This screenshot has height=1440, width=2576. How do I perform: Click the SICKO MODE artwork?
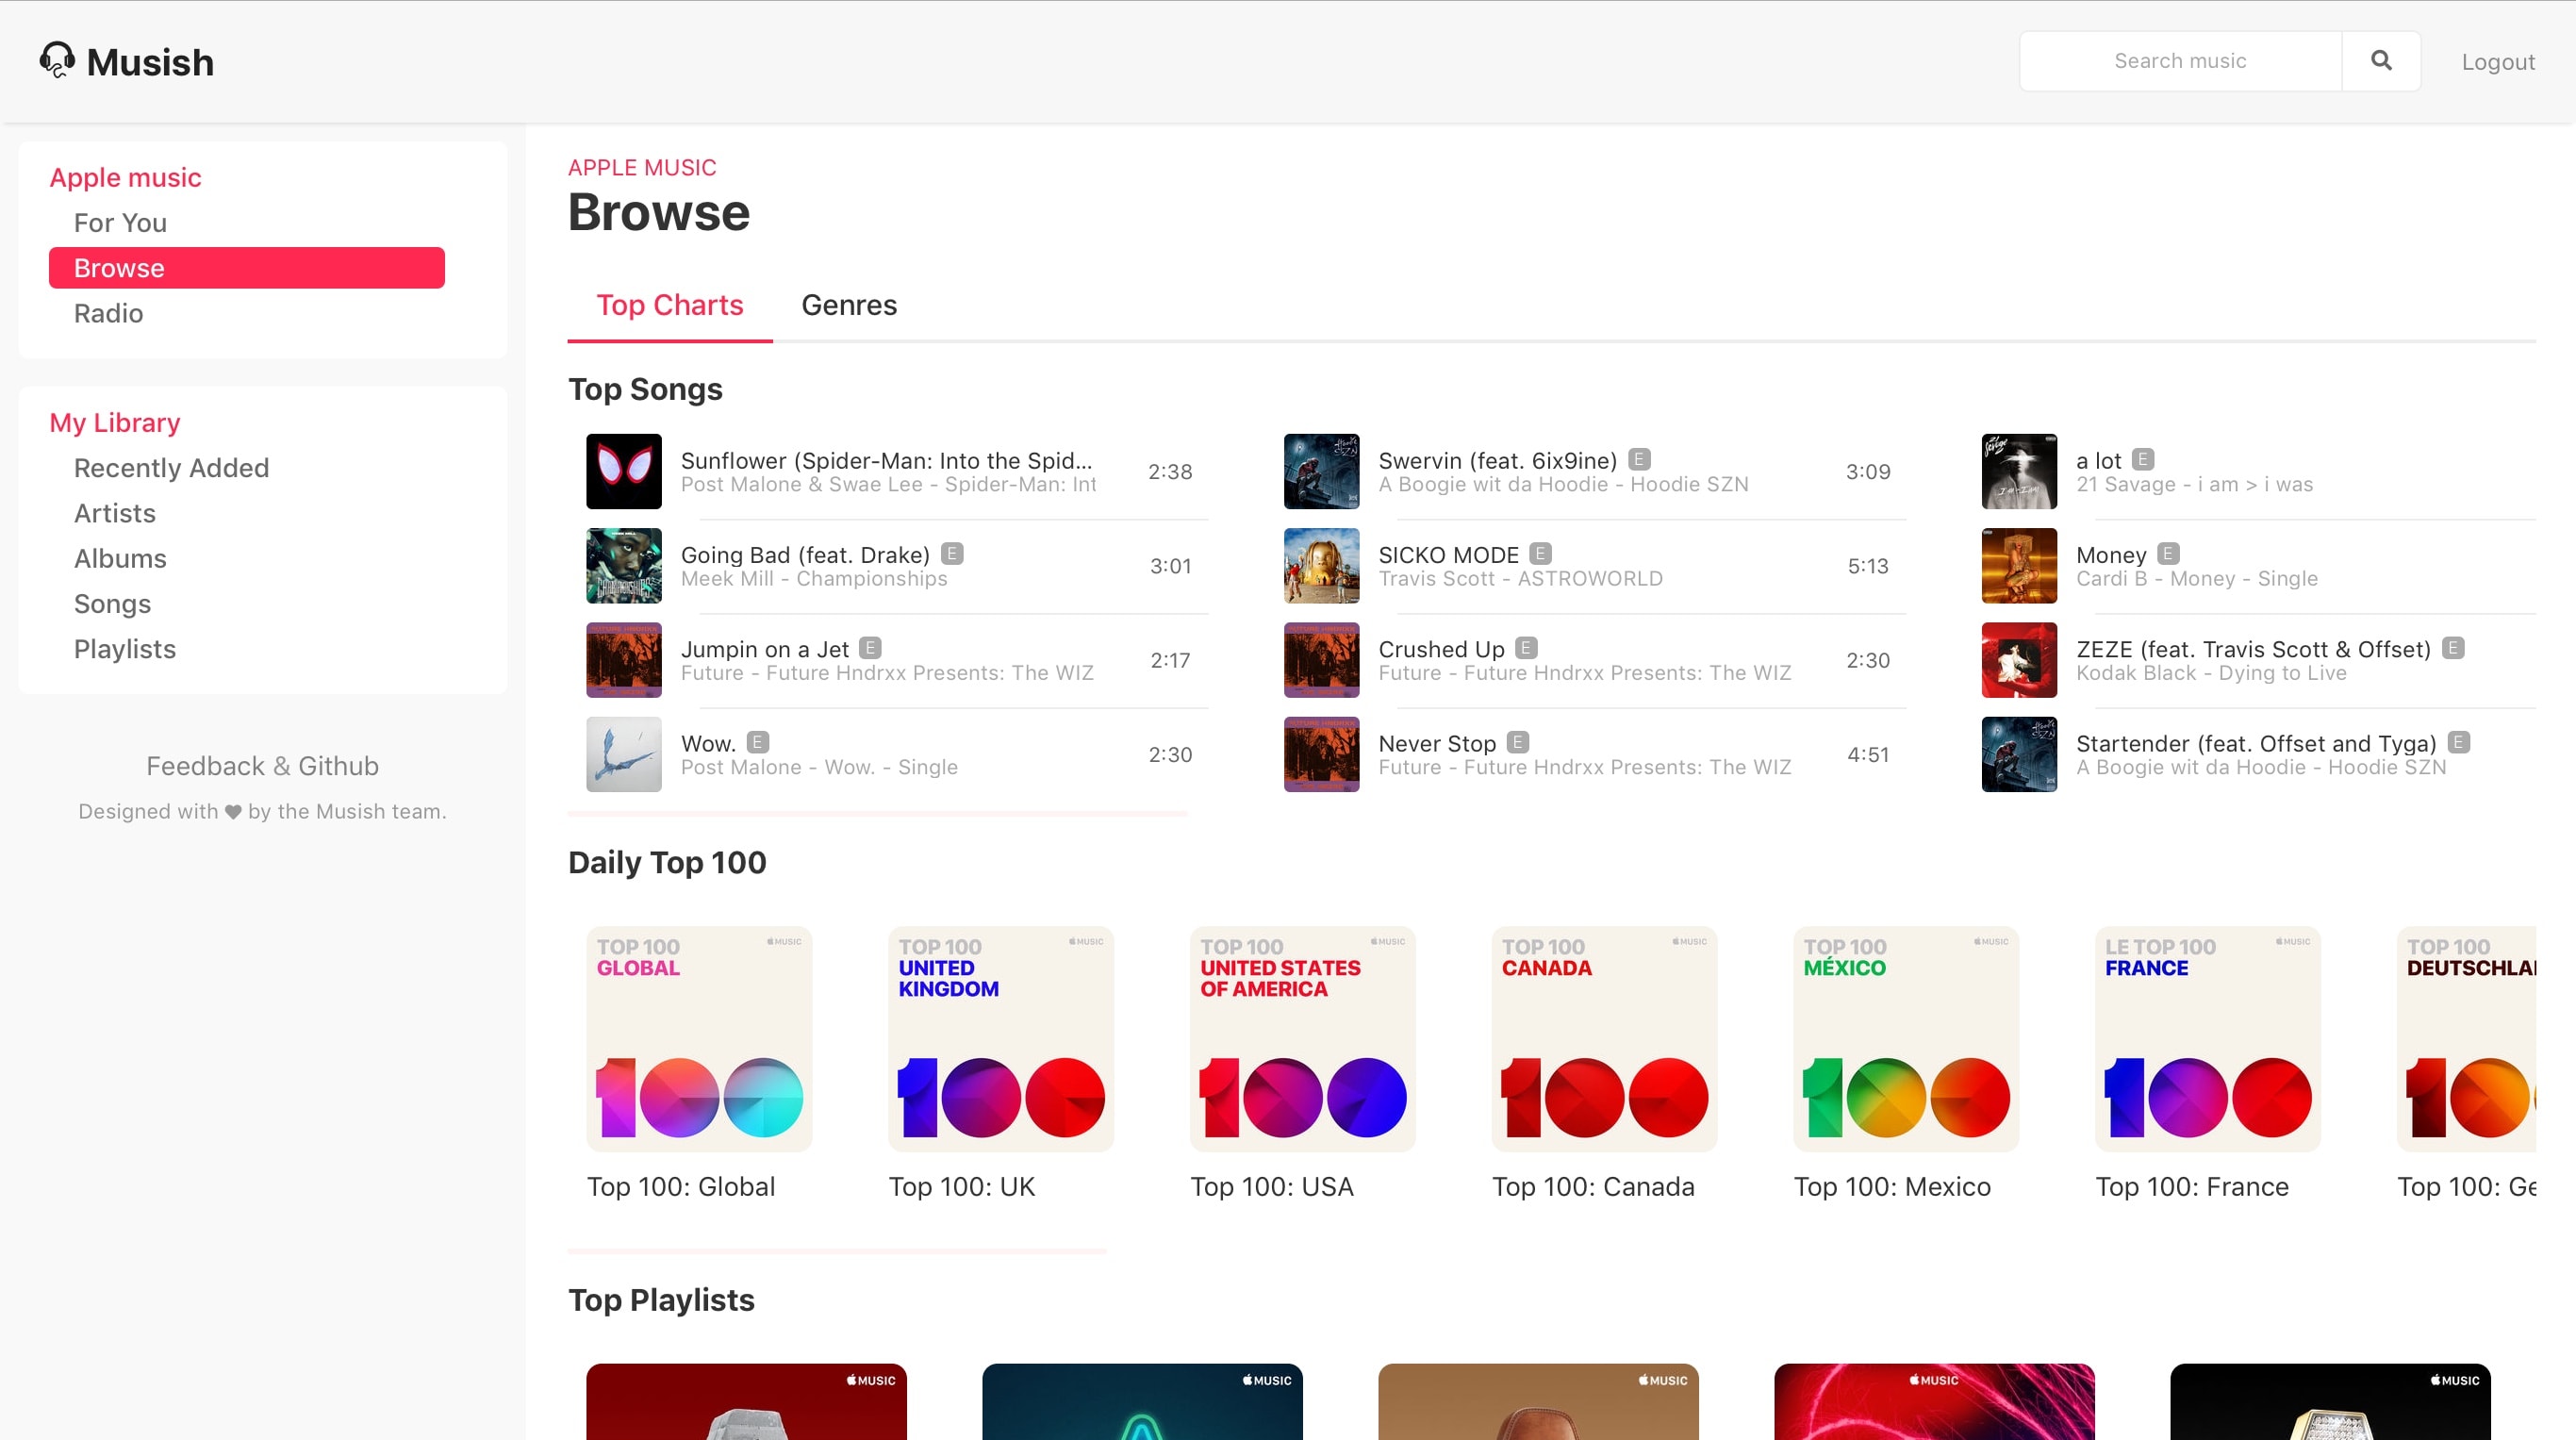click(x=1322, y=566)
